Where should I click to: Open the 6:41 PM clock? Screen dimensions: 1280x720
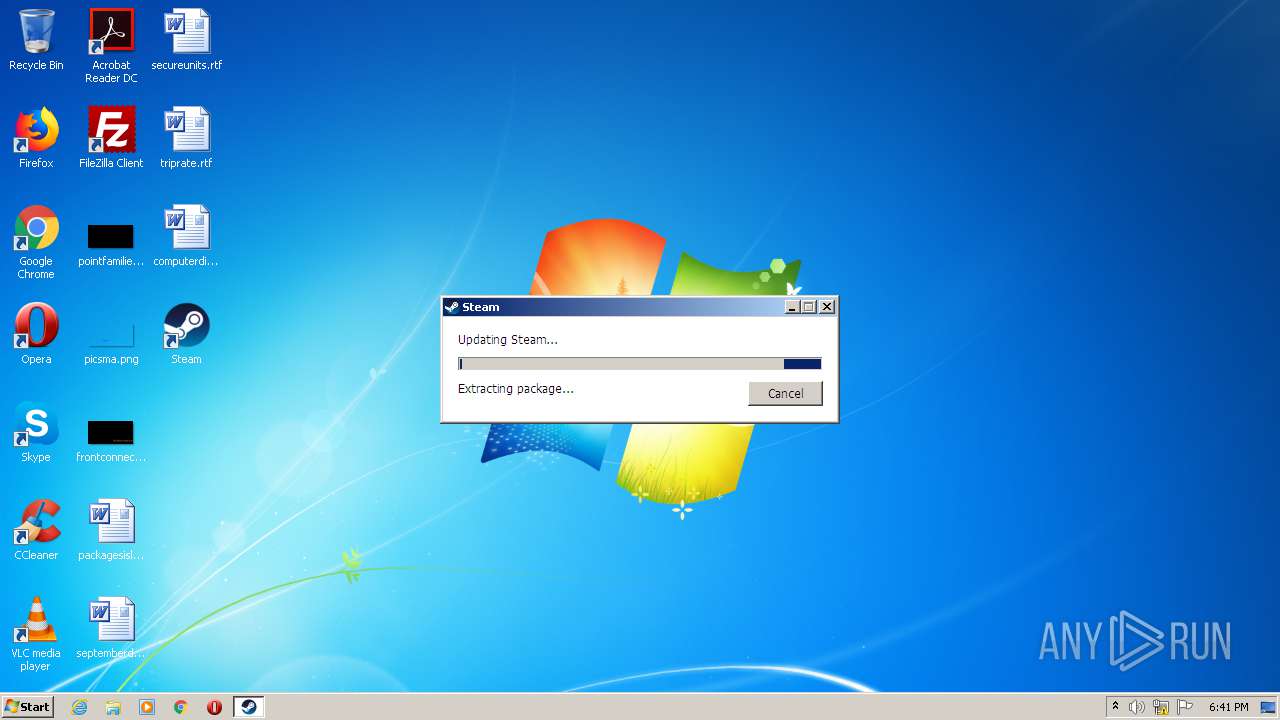tap(1228, 707)
